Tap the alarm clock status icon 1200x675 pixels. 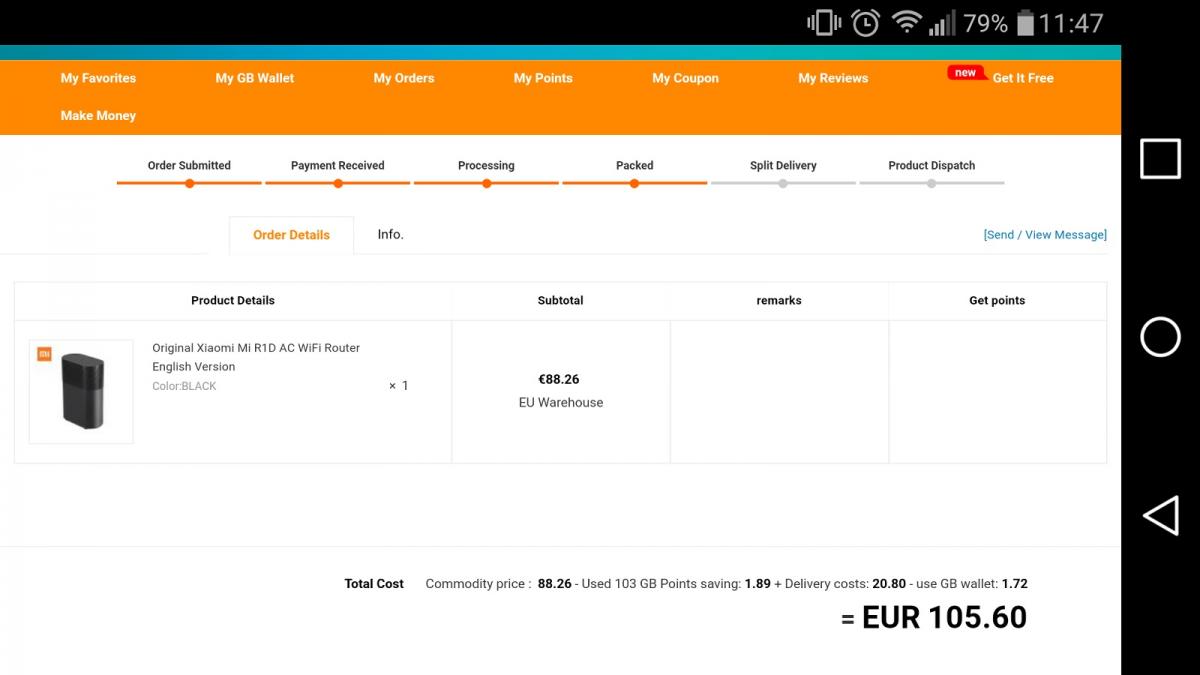coord(865,22)
